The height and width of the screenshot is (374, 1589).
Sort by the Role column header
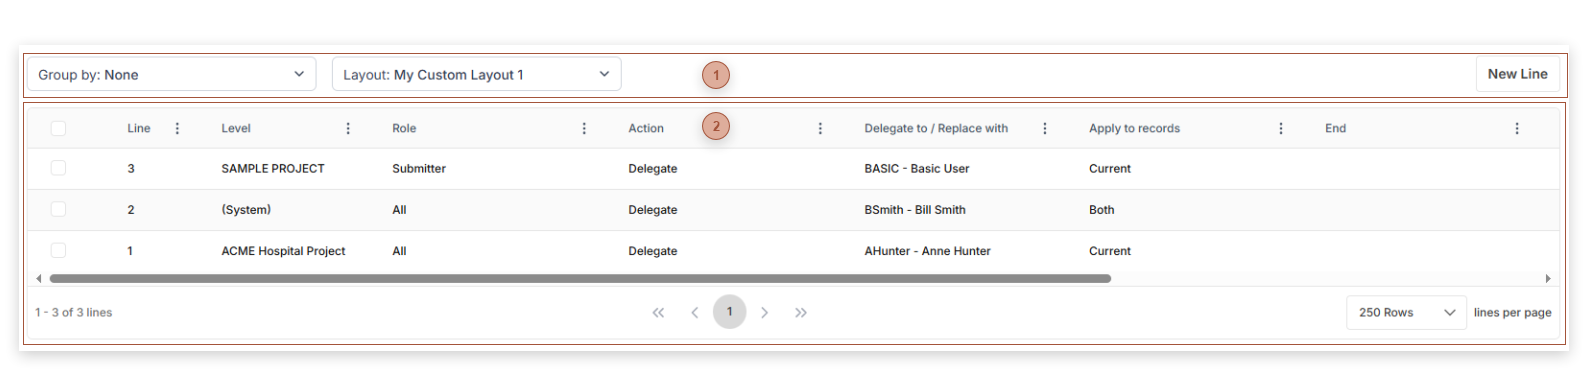pyautogui.click(x=404, y=128)
